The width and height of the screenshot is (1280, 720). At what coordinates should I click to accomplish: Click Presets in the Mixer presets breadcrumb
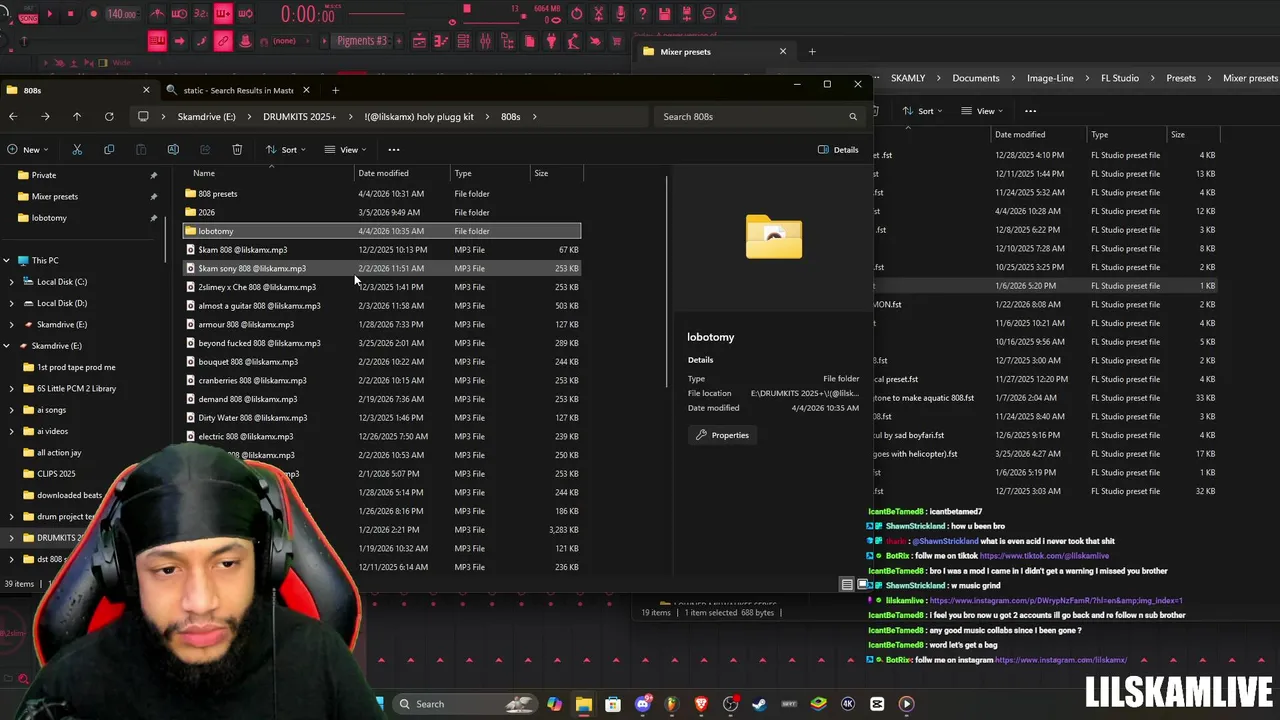[x=1181, y=78]
